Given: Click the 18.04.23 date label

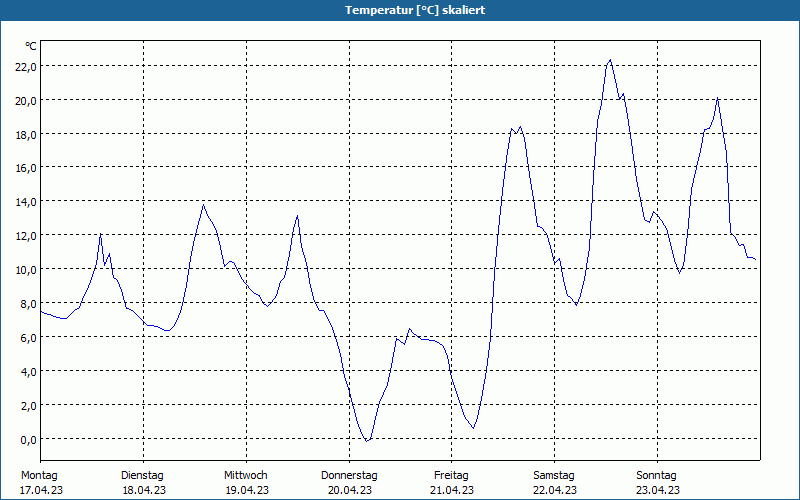Looking at the screenshot, I should (144, 490).
